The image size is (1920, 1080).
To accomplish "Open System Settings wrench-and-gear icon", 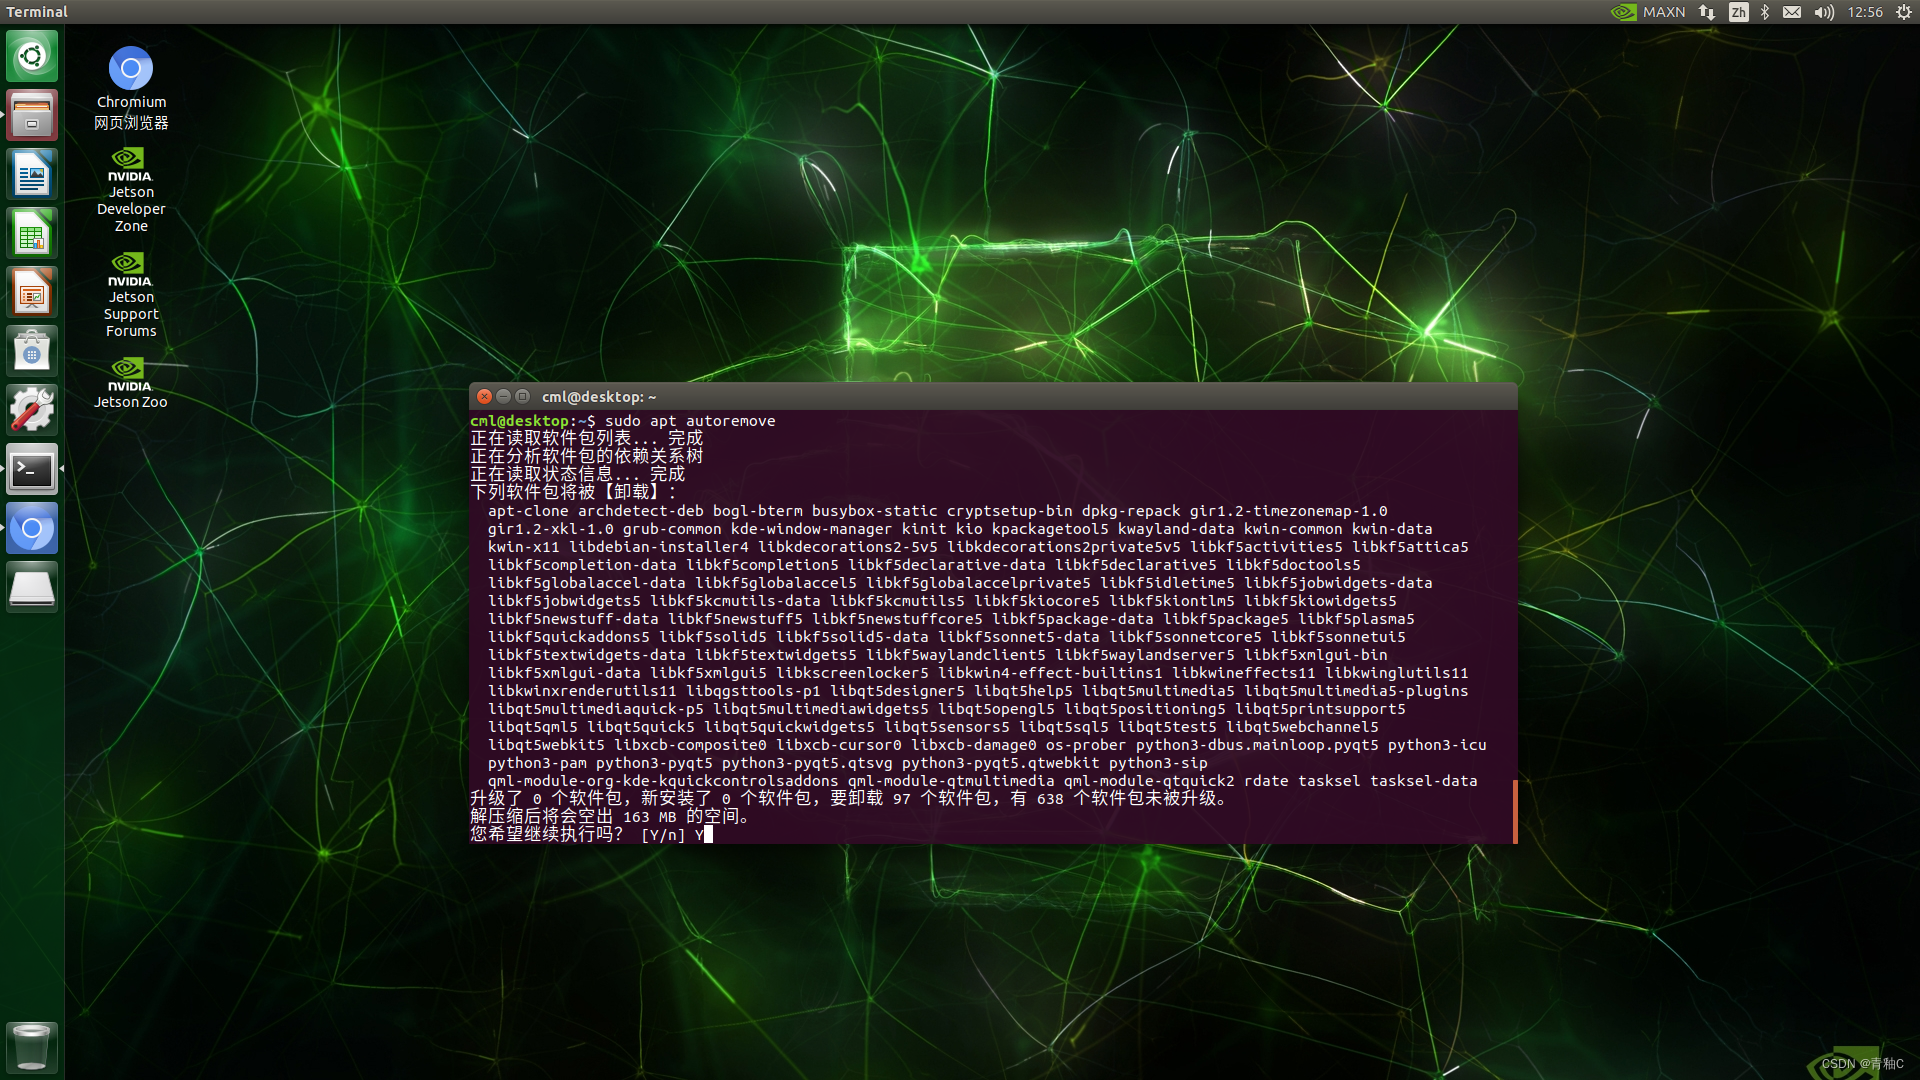I will [x=32, y=410].
